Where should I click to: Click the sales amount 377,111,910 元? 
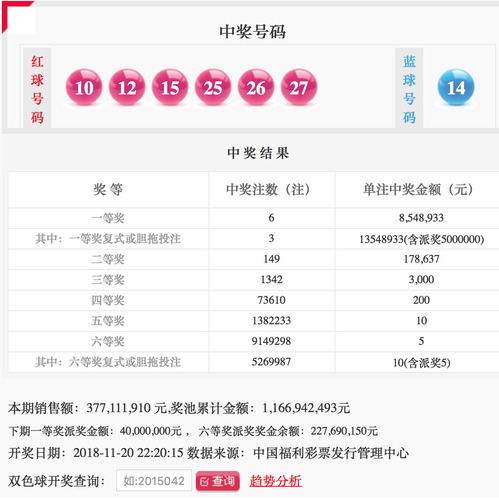coord(126,408)
